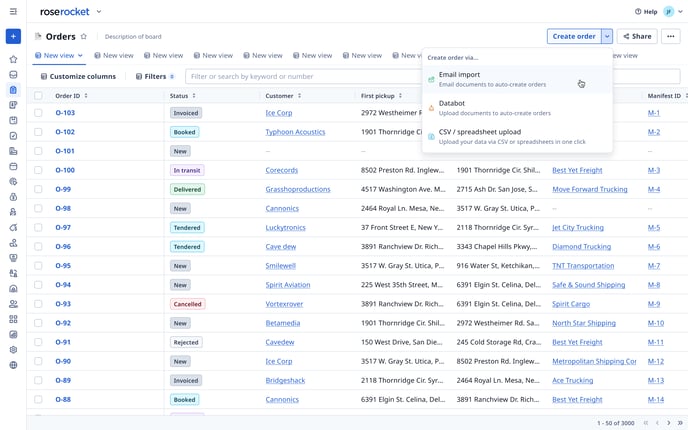Open the settings gear icon in the sidebar

[13, 350]
